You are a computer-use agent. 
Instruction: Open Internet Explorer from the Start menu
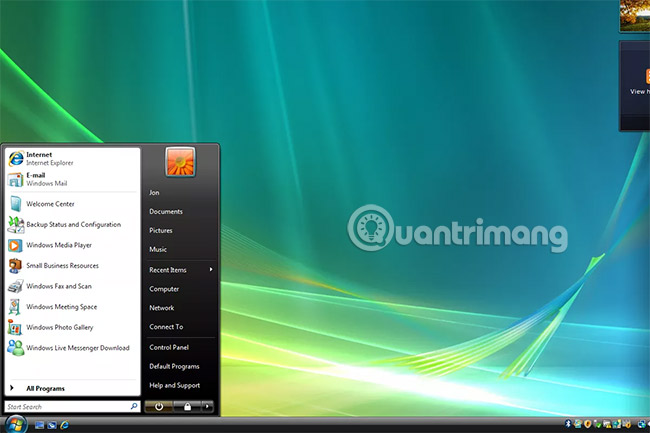[72, 159]
